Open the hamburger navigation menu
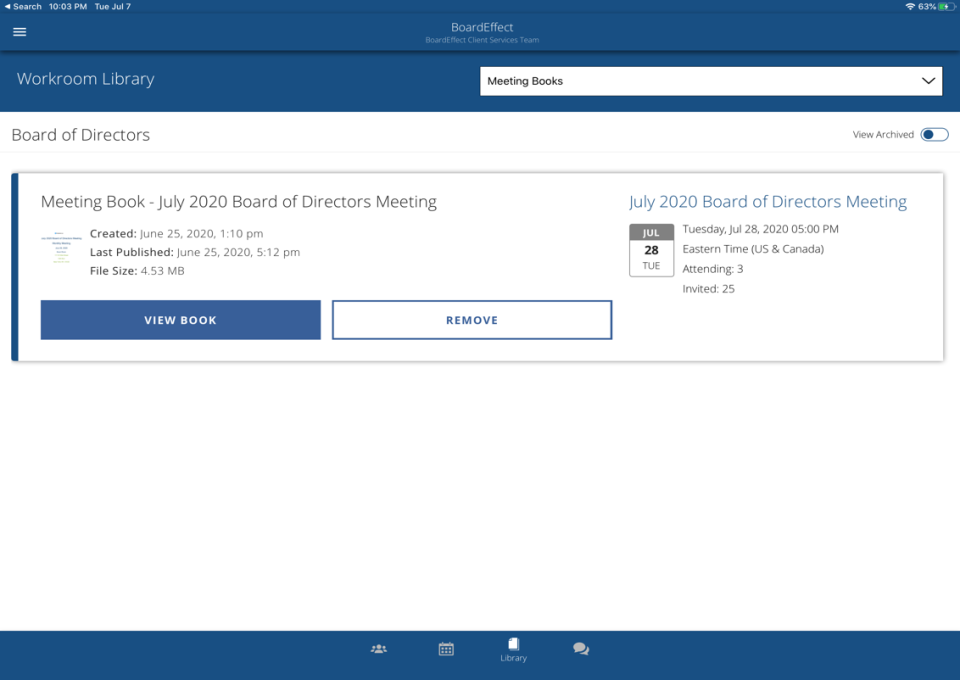This screenshot has height=680, width=960. [x=18, y=31]
